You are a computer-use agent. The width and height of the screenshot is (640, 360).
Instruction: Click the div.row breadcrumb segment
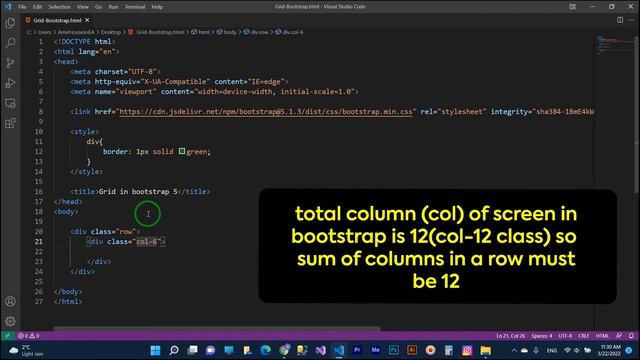pyautogui.click(x=260, y=32)
